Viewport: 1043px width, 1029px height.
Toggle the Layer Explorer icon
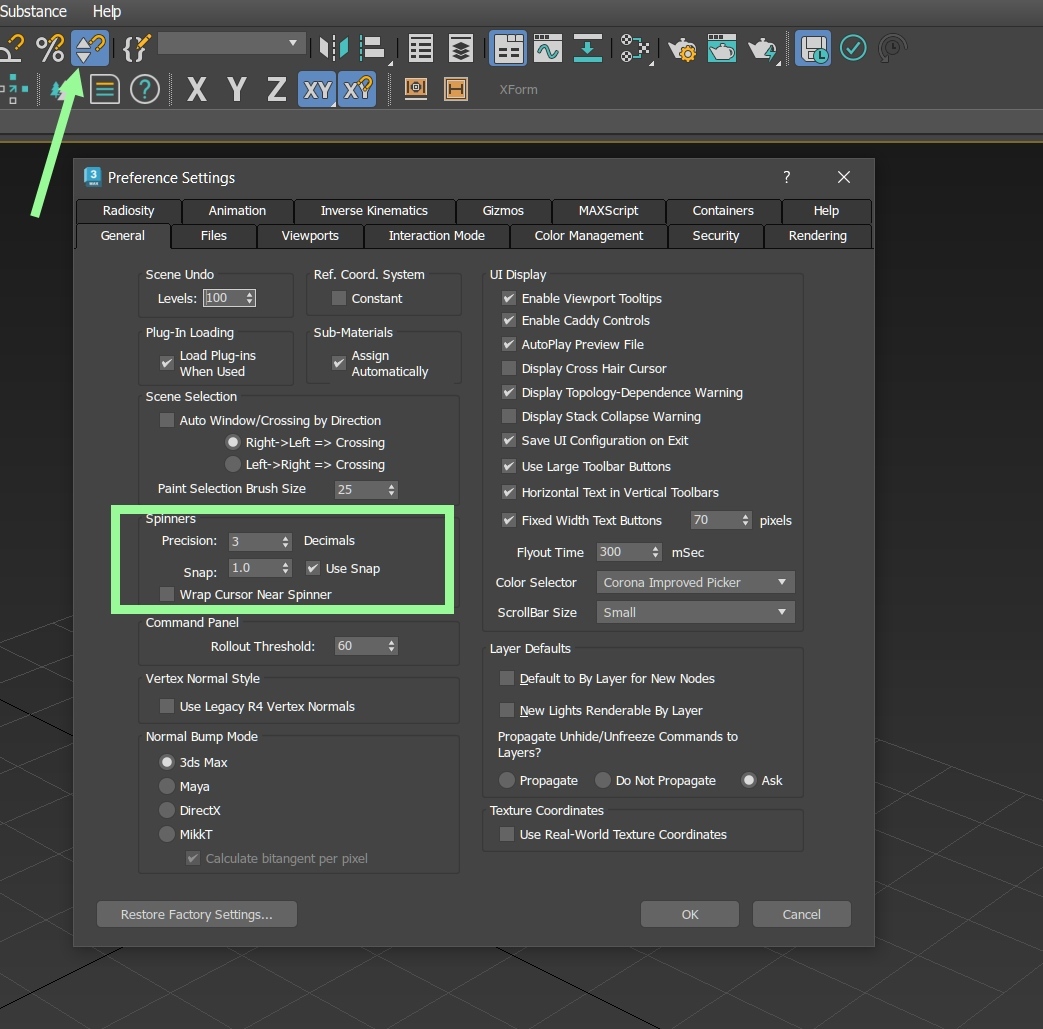click(460, 49)
